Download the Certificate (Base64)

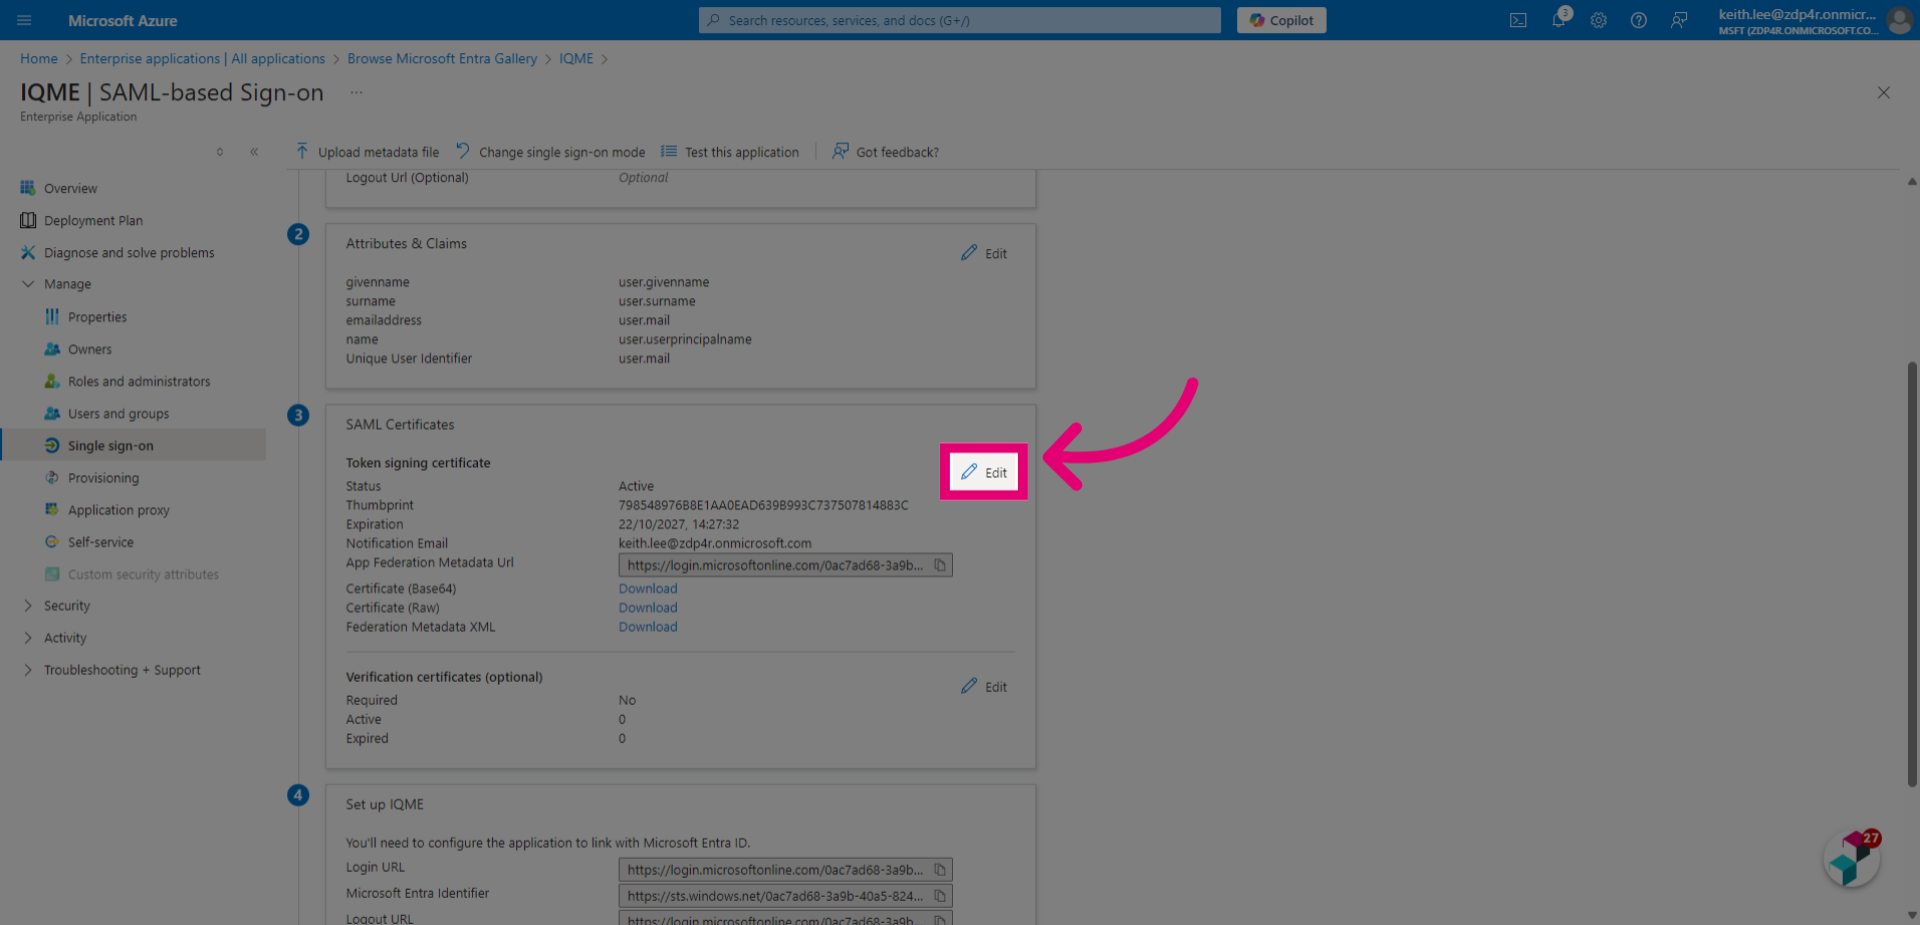coord(648,589)
